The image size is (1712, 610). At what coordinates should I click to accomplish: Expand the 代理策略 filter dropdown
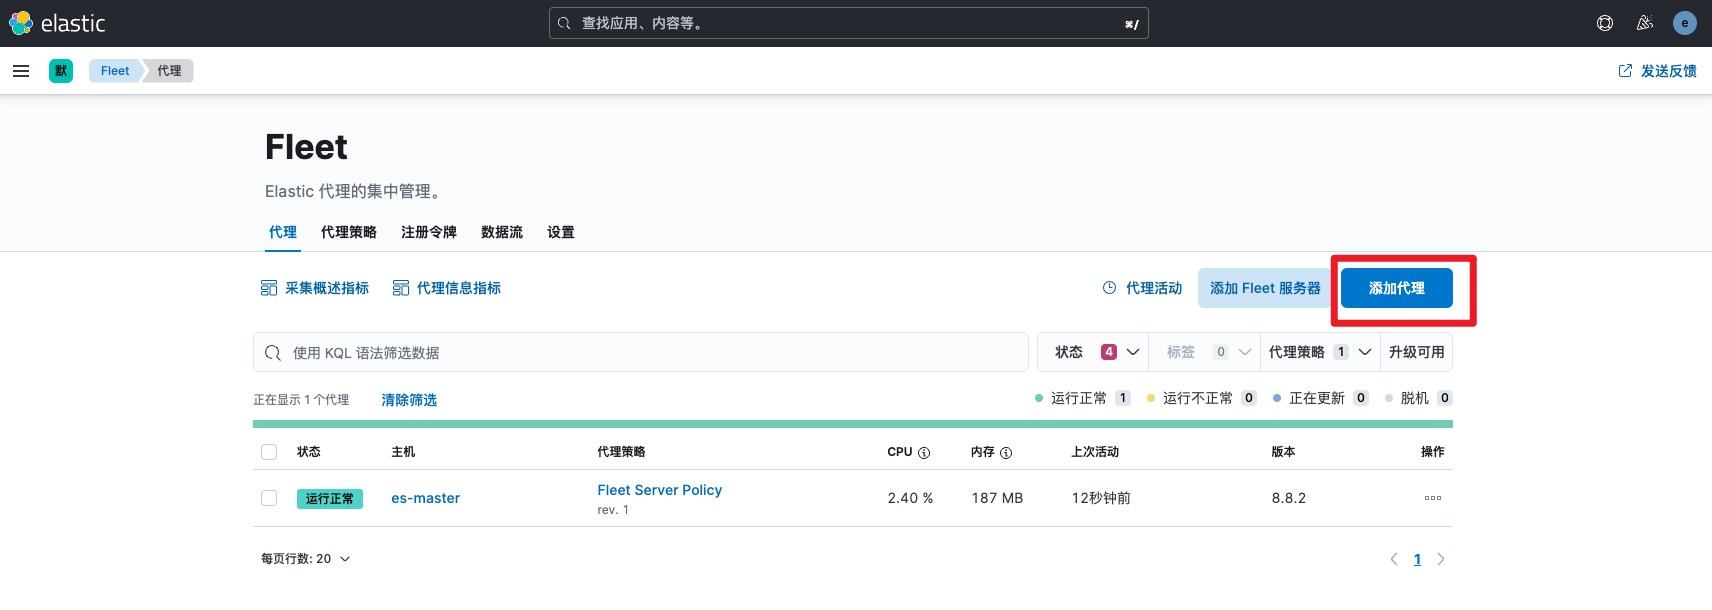pyautogui.click(x=1320, y=352)
